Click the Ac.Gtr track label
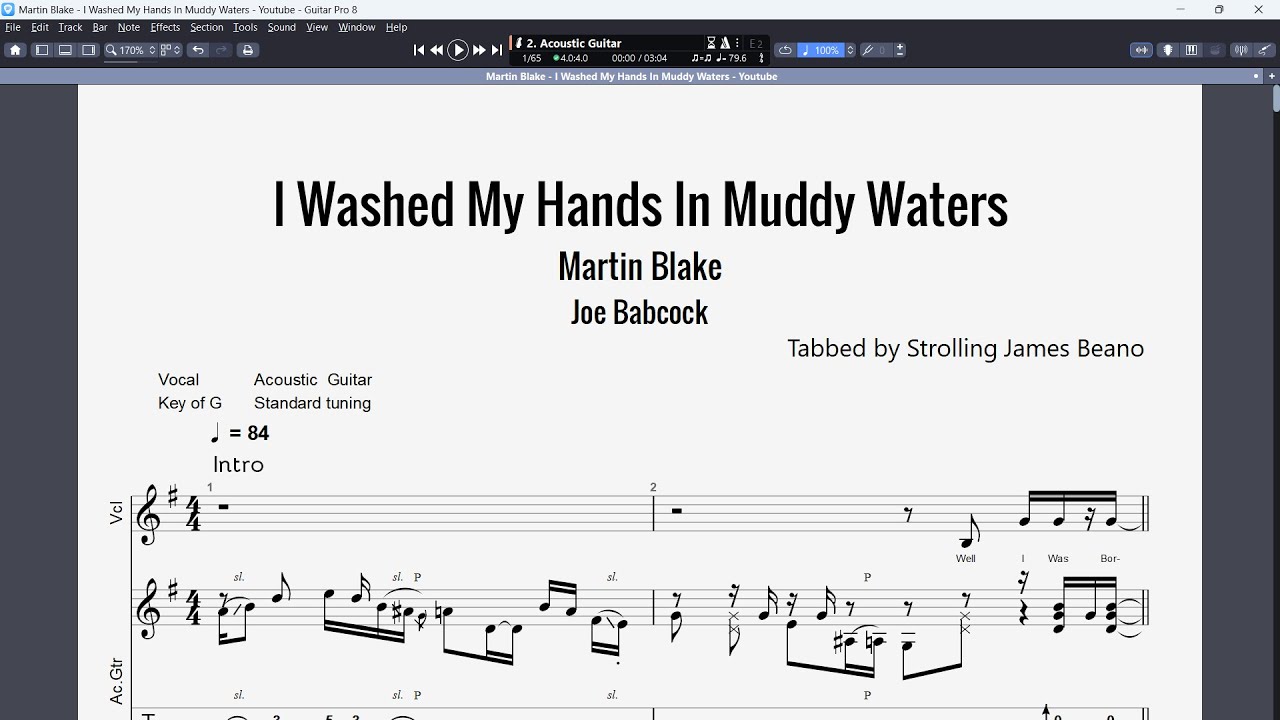The width and height of the screenshot is (1280, 720). click(116, 681)
